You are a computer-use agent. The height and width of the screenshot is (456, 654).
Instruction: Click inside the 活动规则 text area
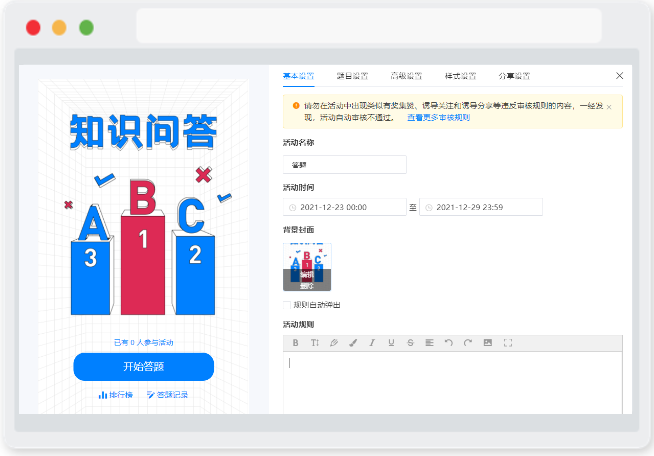(x=453, y=383)
